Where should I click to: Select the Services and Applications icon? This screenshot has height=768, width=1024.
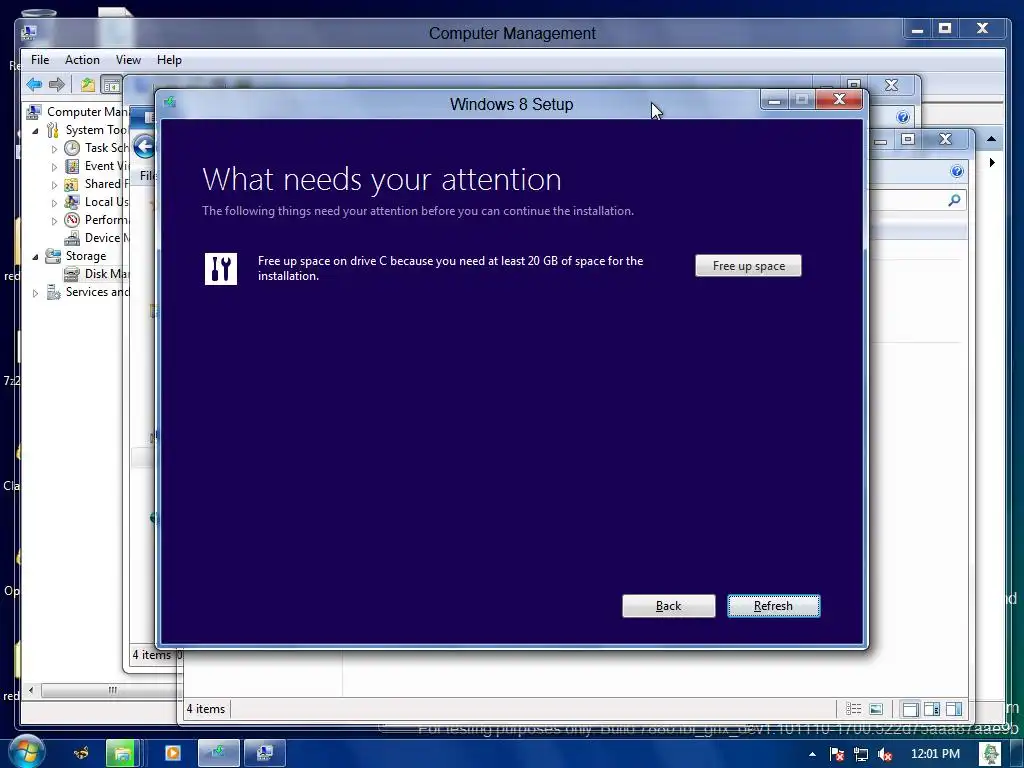(x=53, y=292)
